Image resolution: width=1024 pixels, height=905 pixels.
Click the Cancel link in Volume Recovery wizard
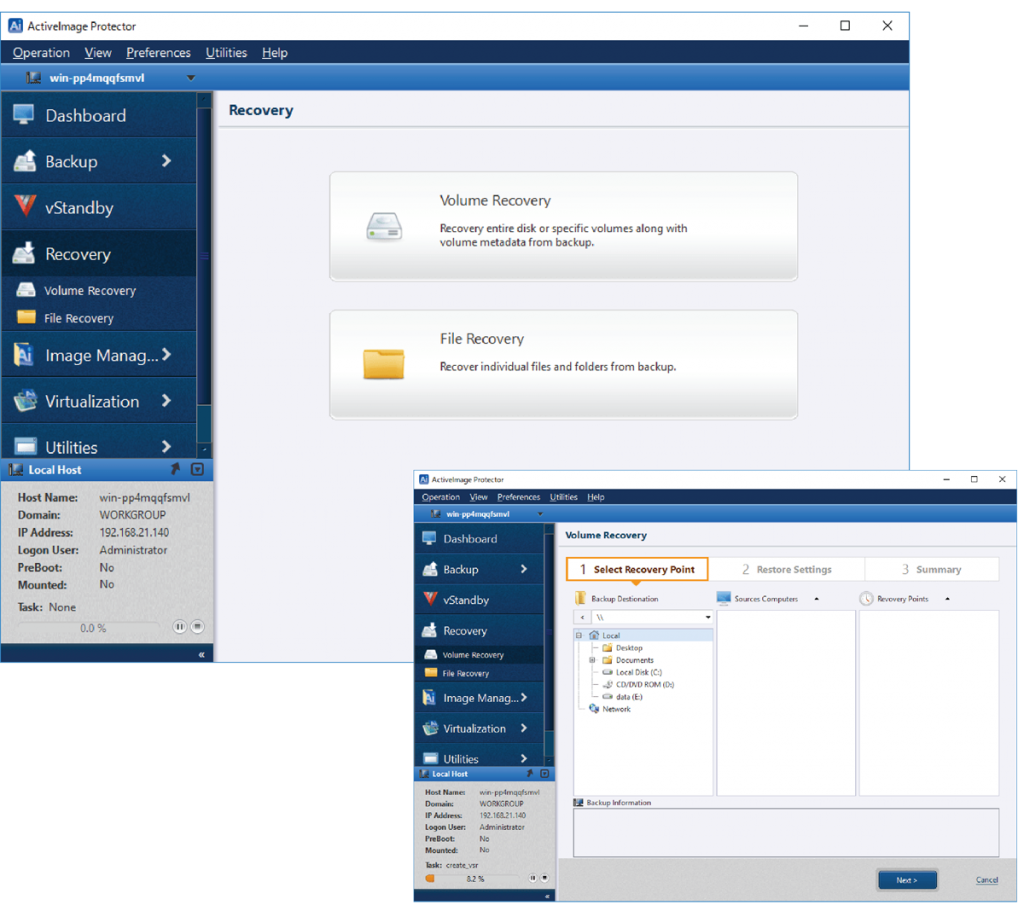(x=986, y=880)
